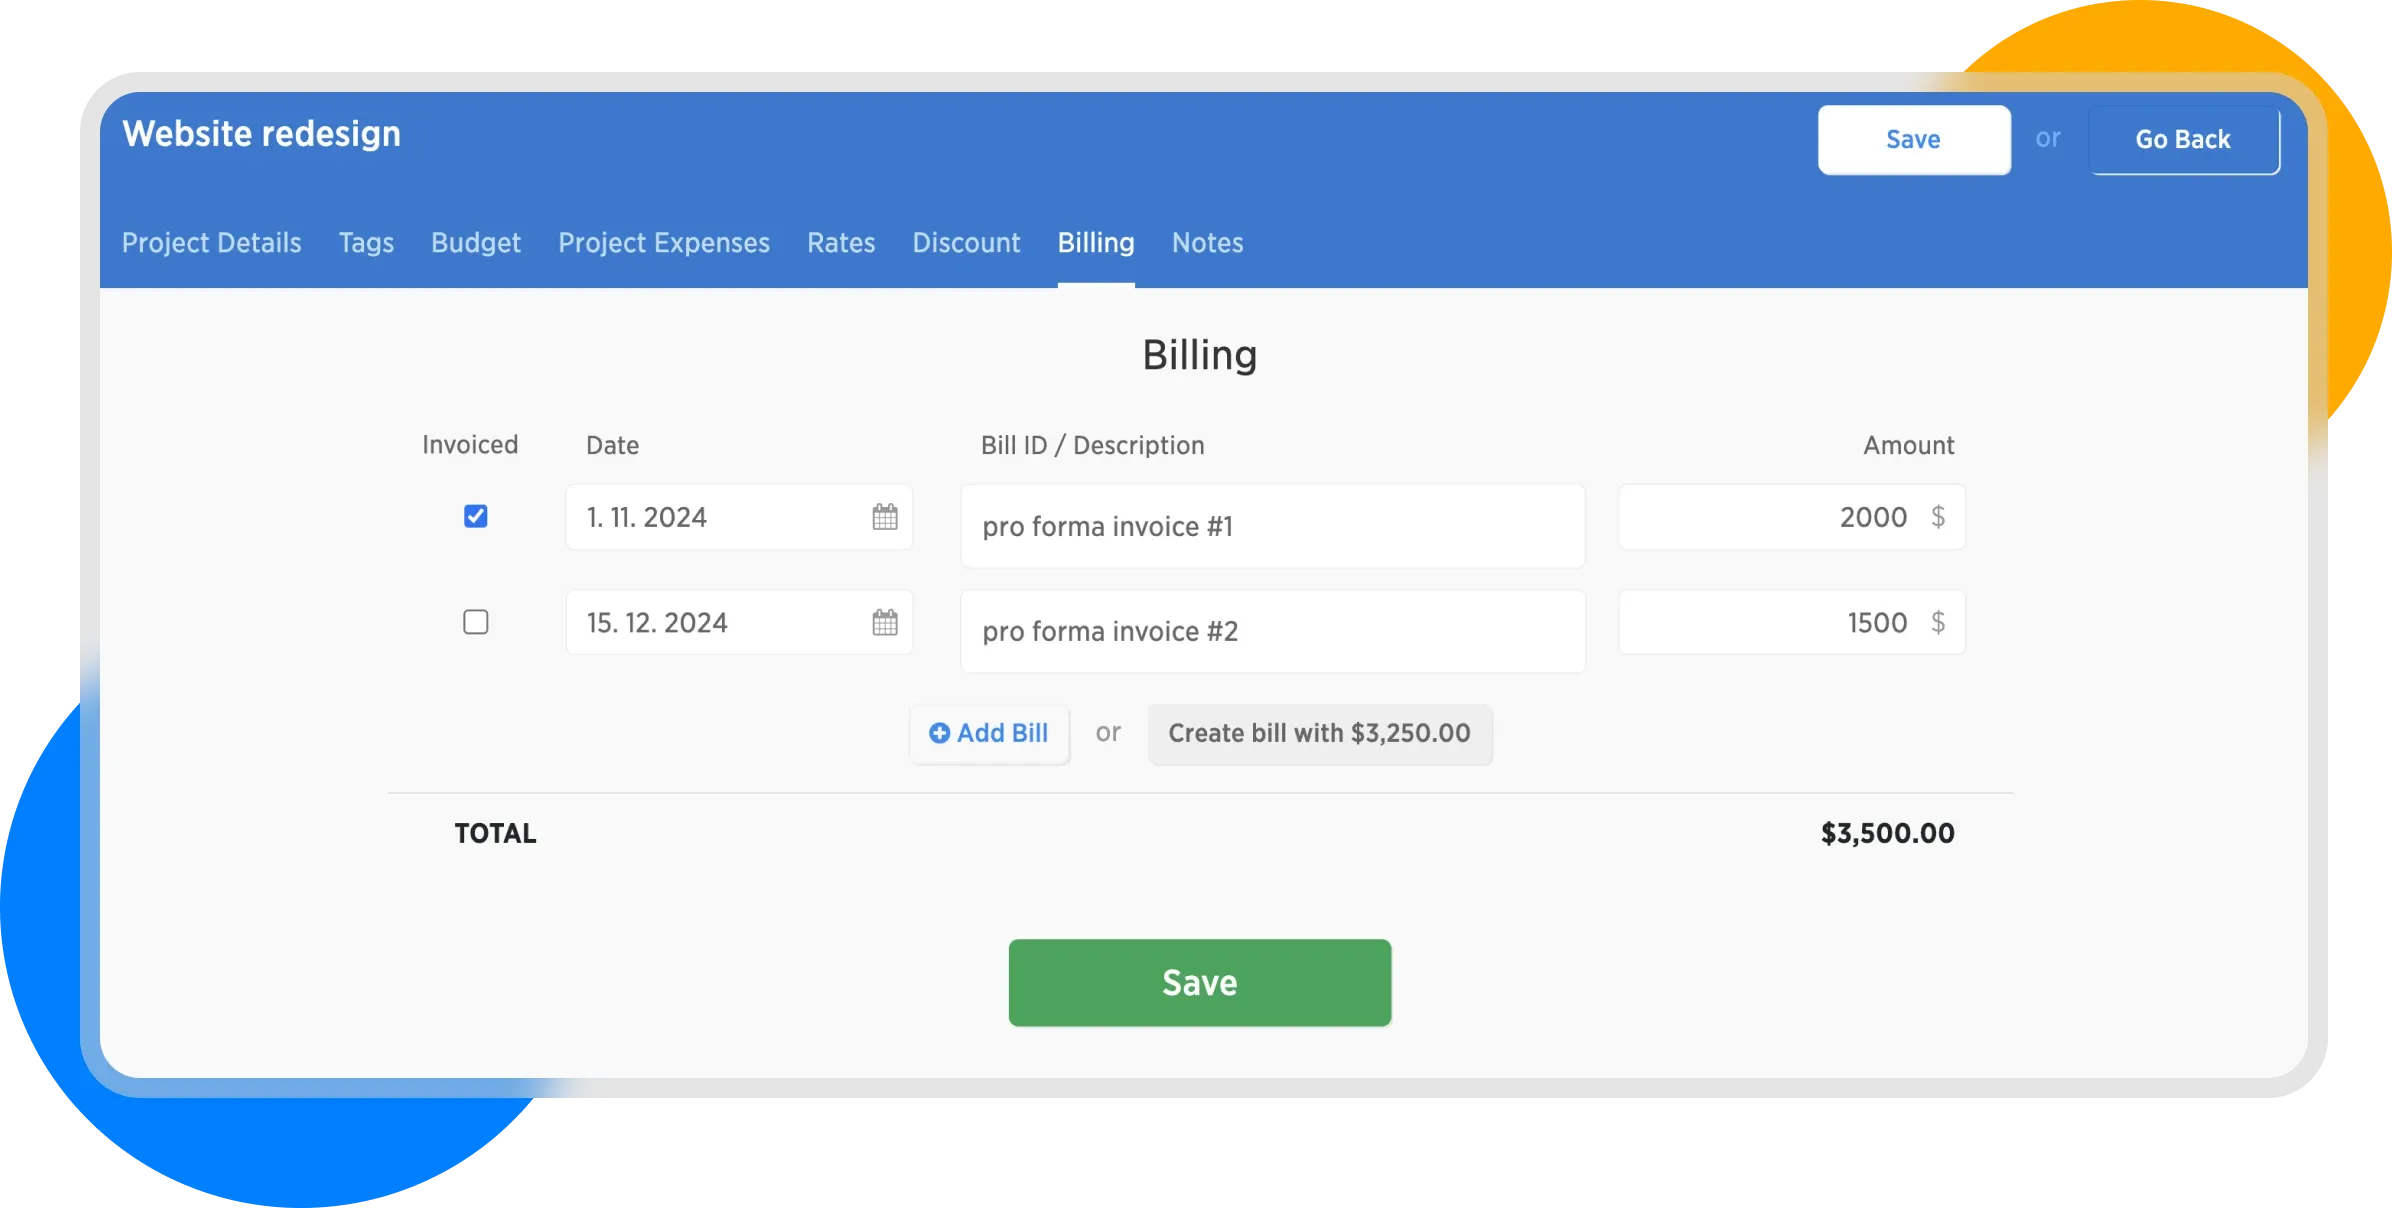
Task: Switch to the Discount tab
Action: tap(966, 243)
